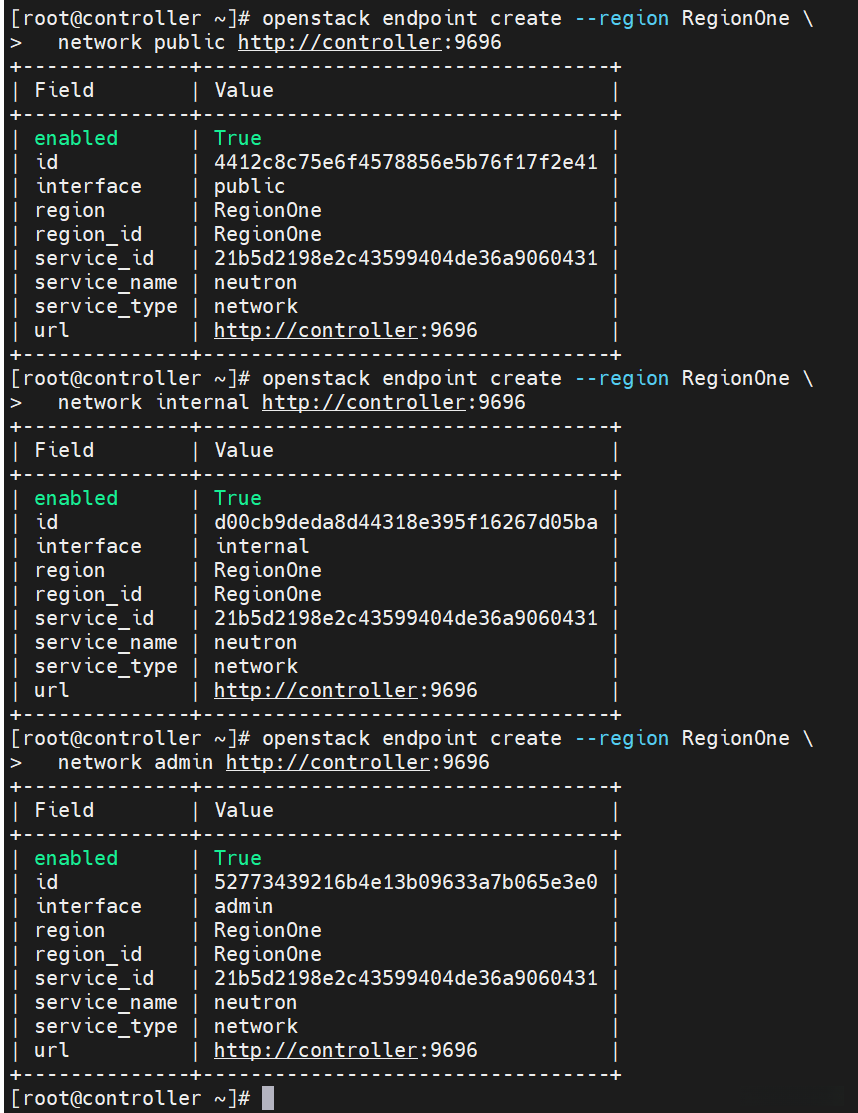The height and width of the screenshot is (1113, 858).
Task: Open the url row link in the topmost table
Action: (316, 330)
